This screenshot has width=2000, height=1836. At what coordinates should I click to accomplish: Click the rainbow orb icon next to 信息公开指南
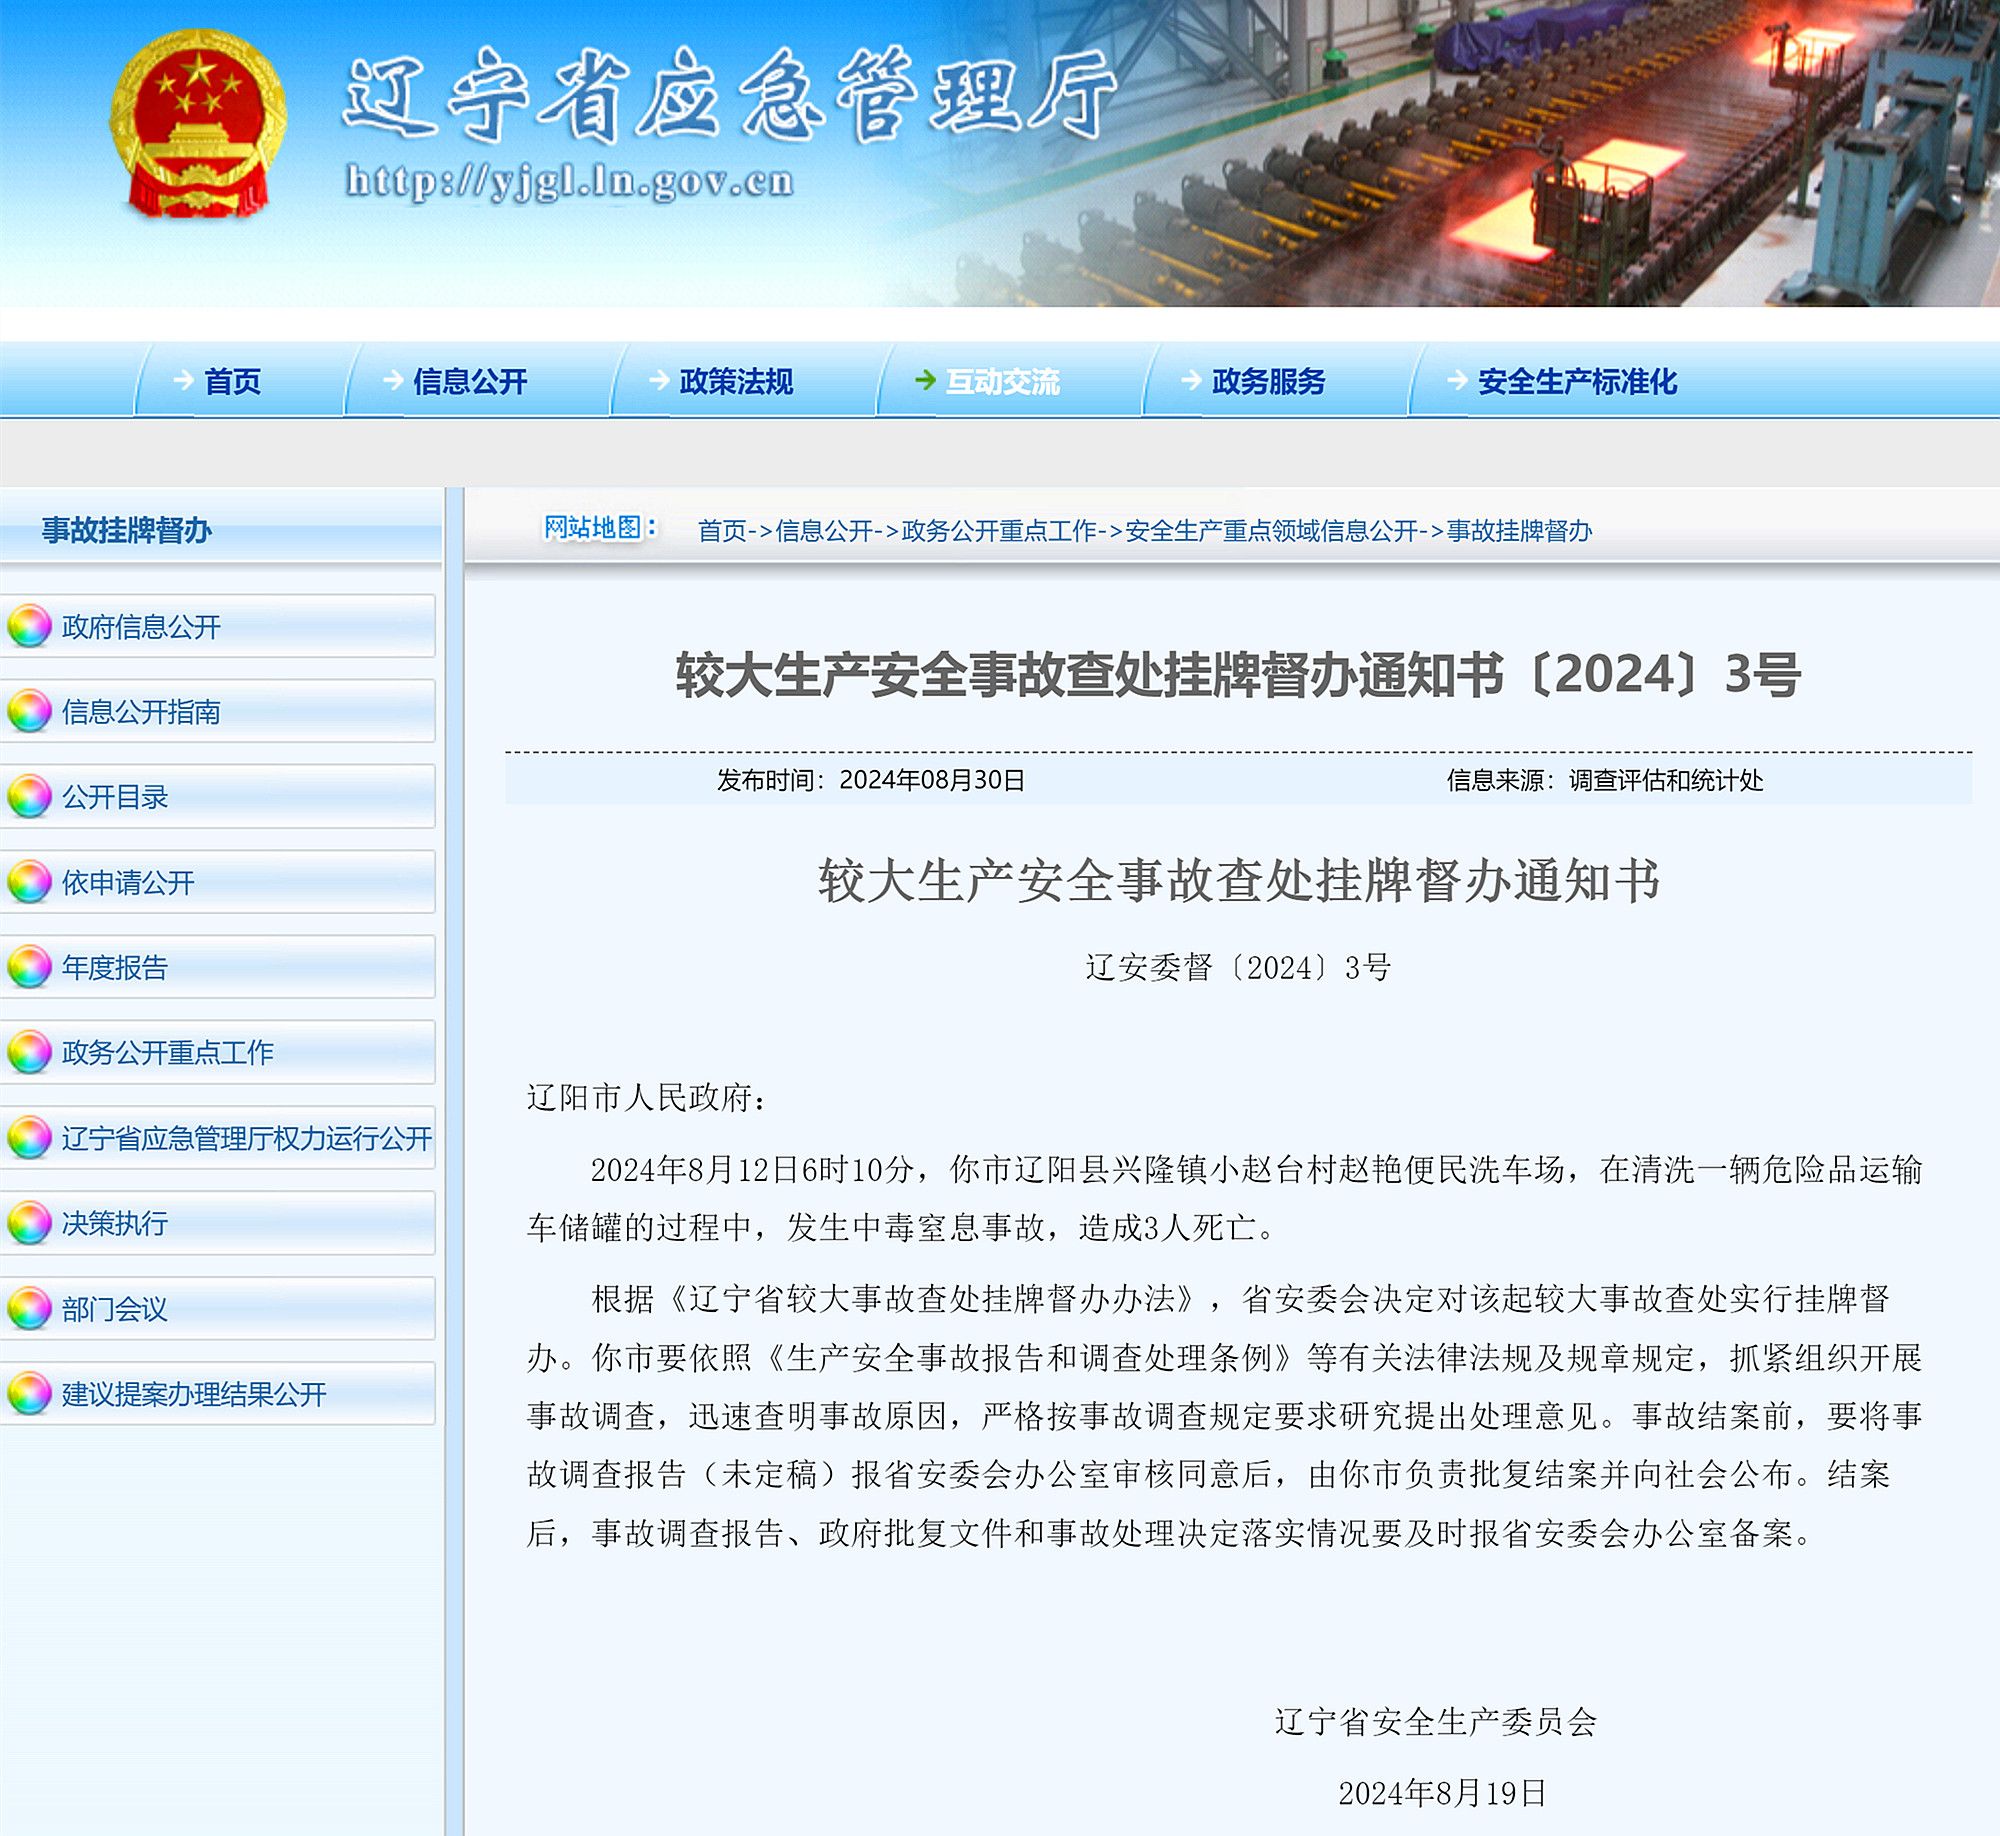tap(29, 711)
